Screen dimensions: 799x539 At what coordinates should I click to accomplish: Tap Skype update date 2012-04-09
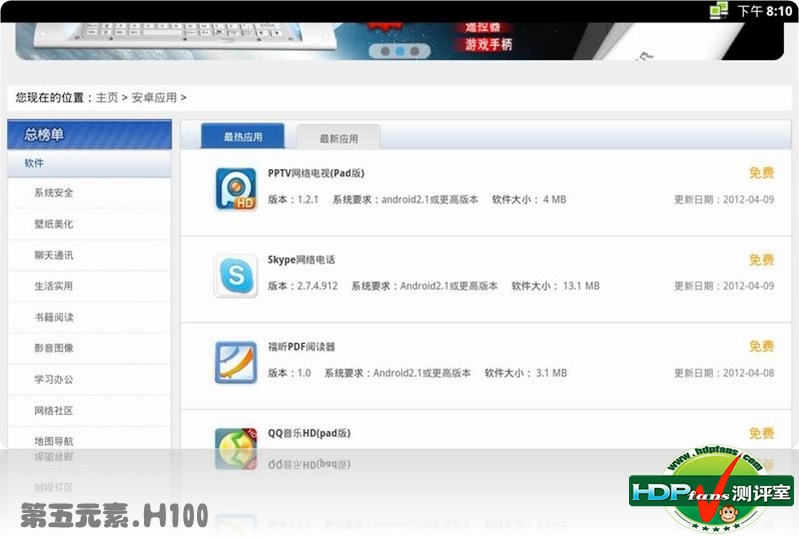pyautogui.click(x=749, y=286)
